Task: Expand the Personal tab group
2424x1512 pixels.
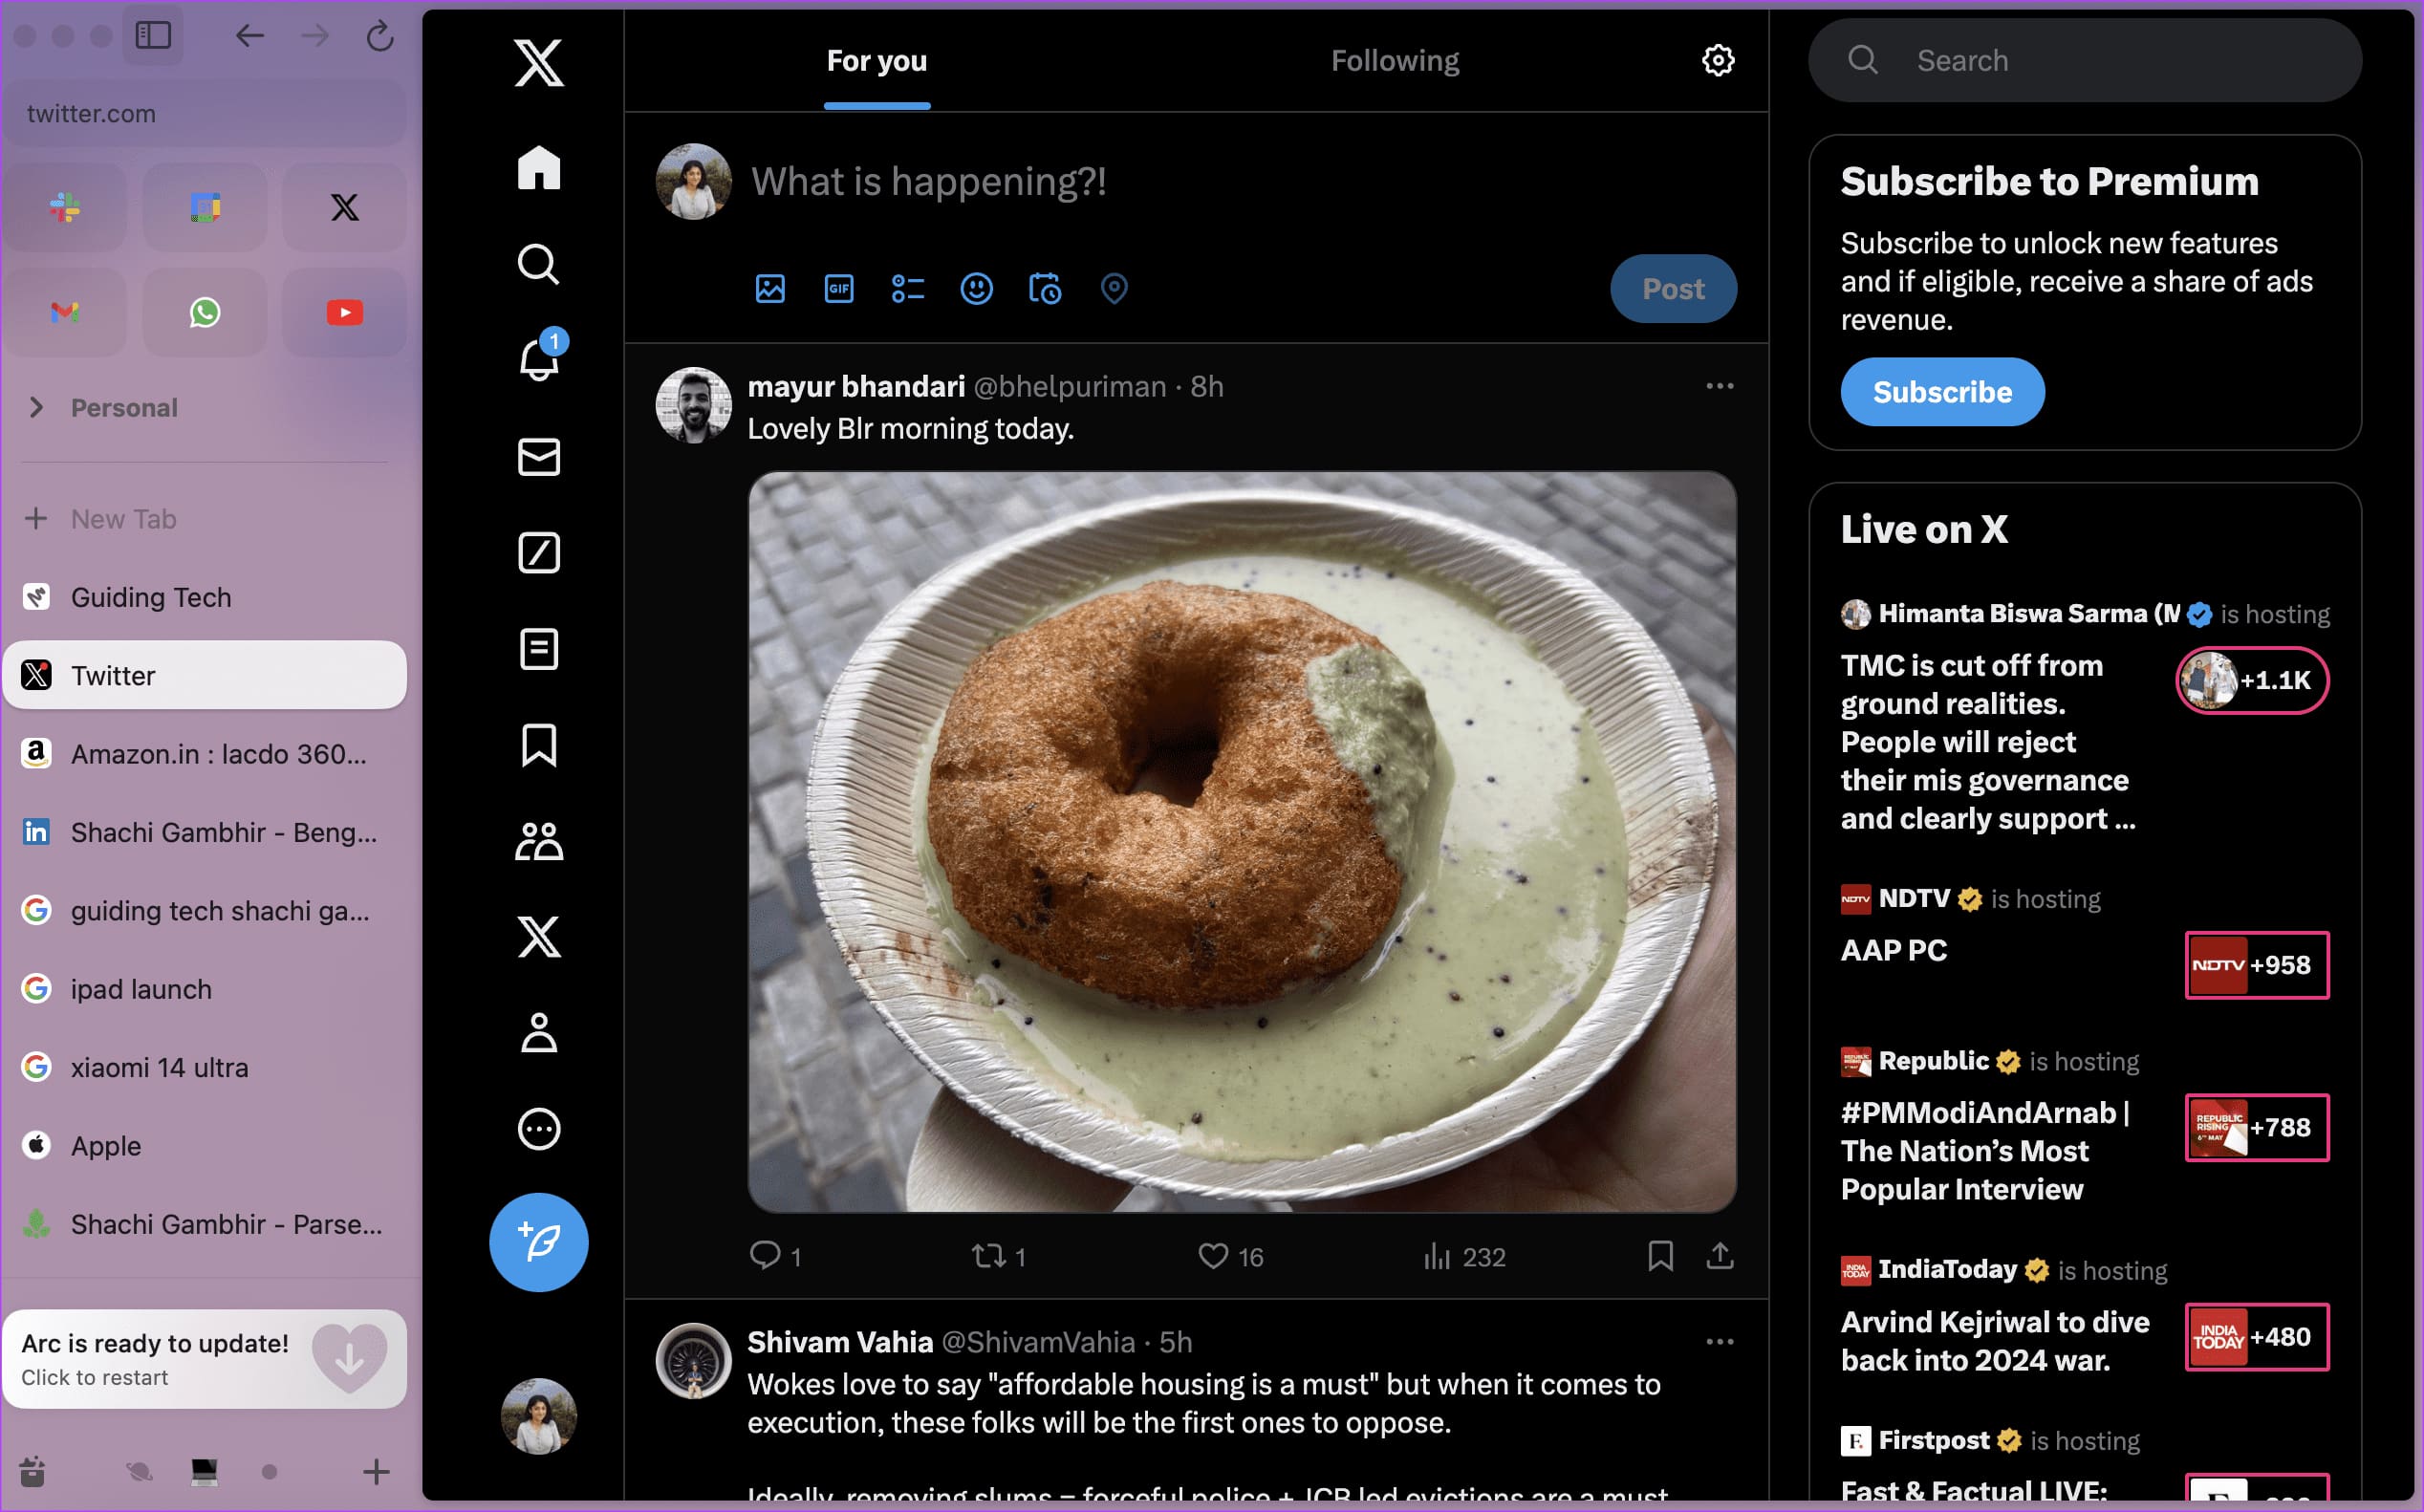Action: (x=34, y=406)
